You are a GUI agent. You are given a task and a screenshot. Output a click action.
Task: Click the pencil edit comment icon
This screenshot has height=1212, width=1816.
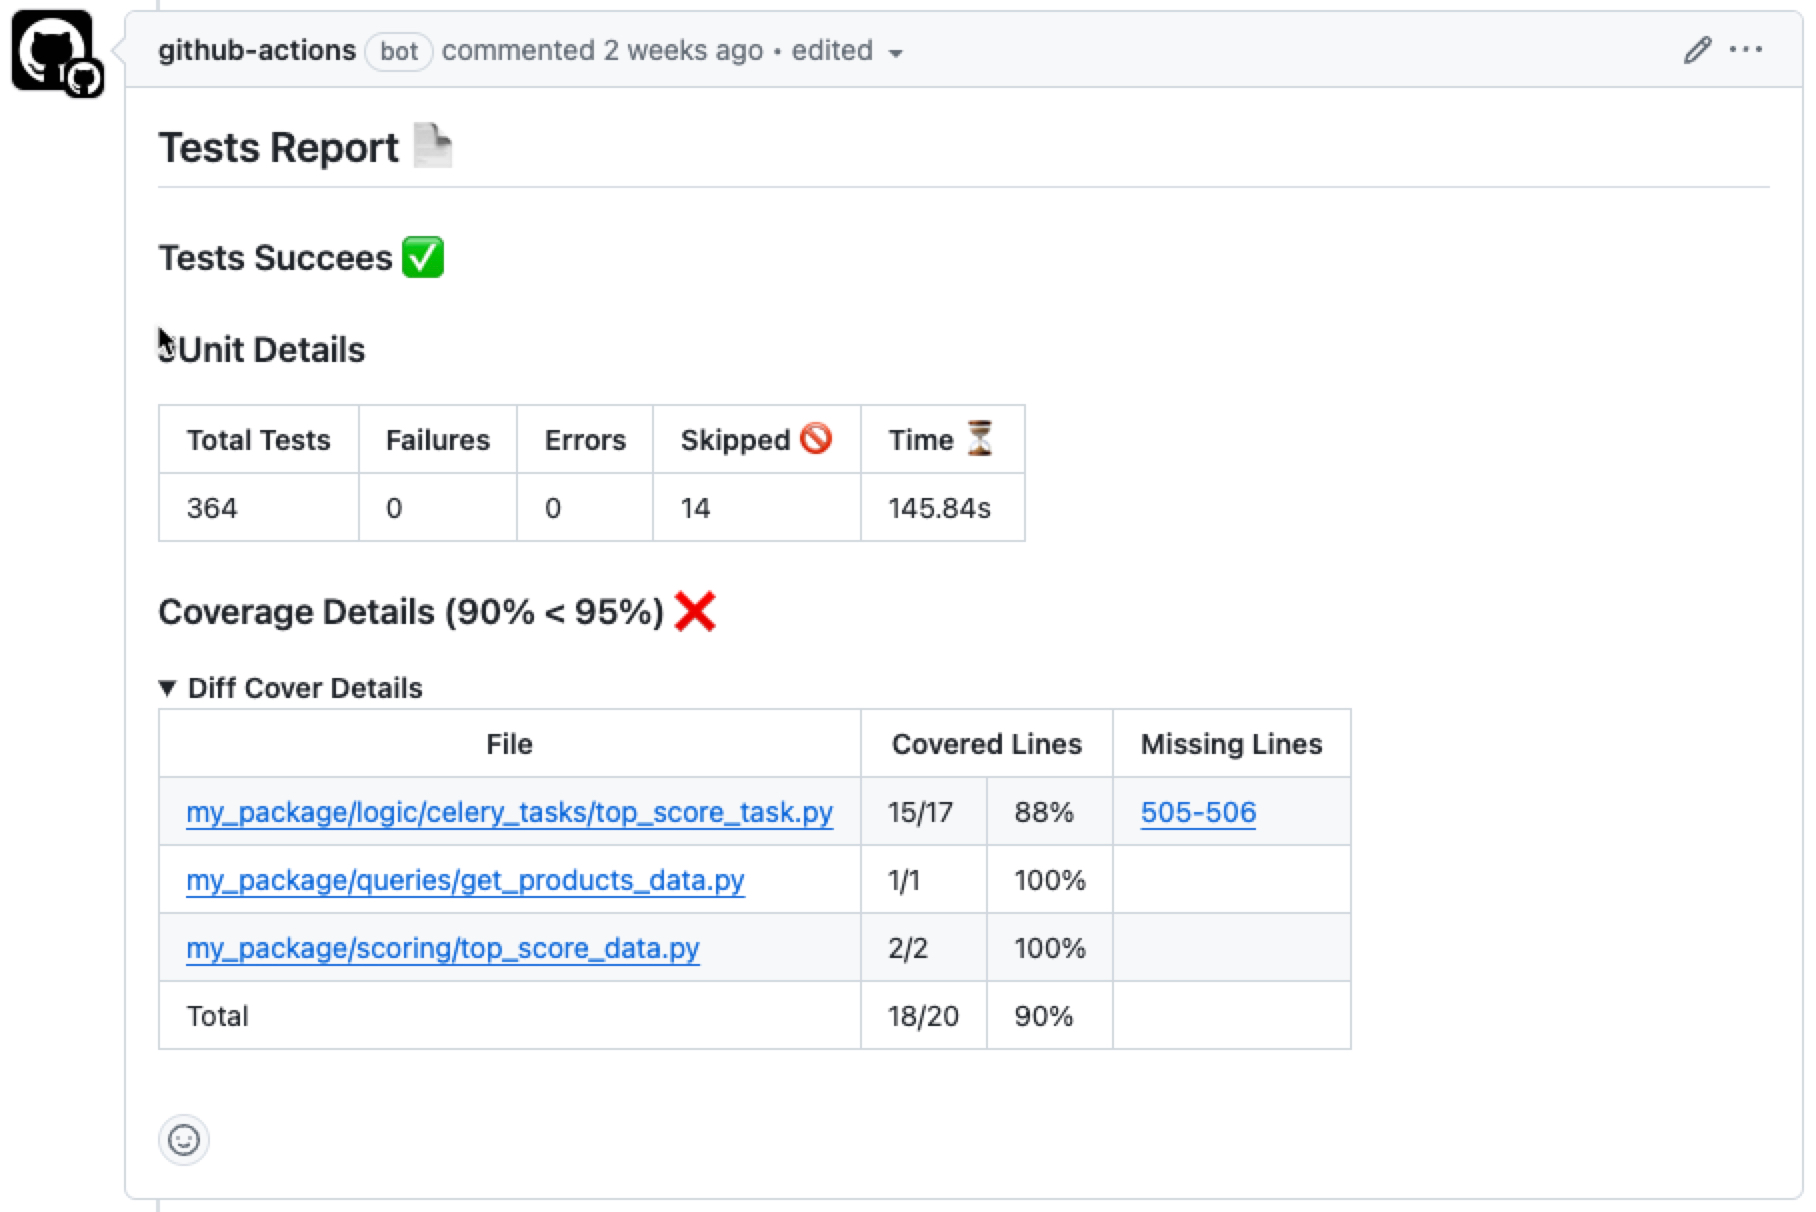coord(1697,50)
